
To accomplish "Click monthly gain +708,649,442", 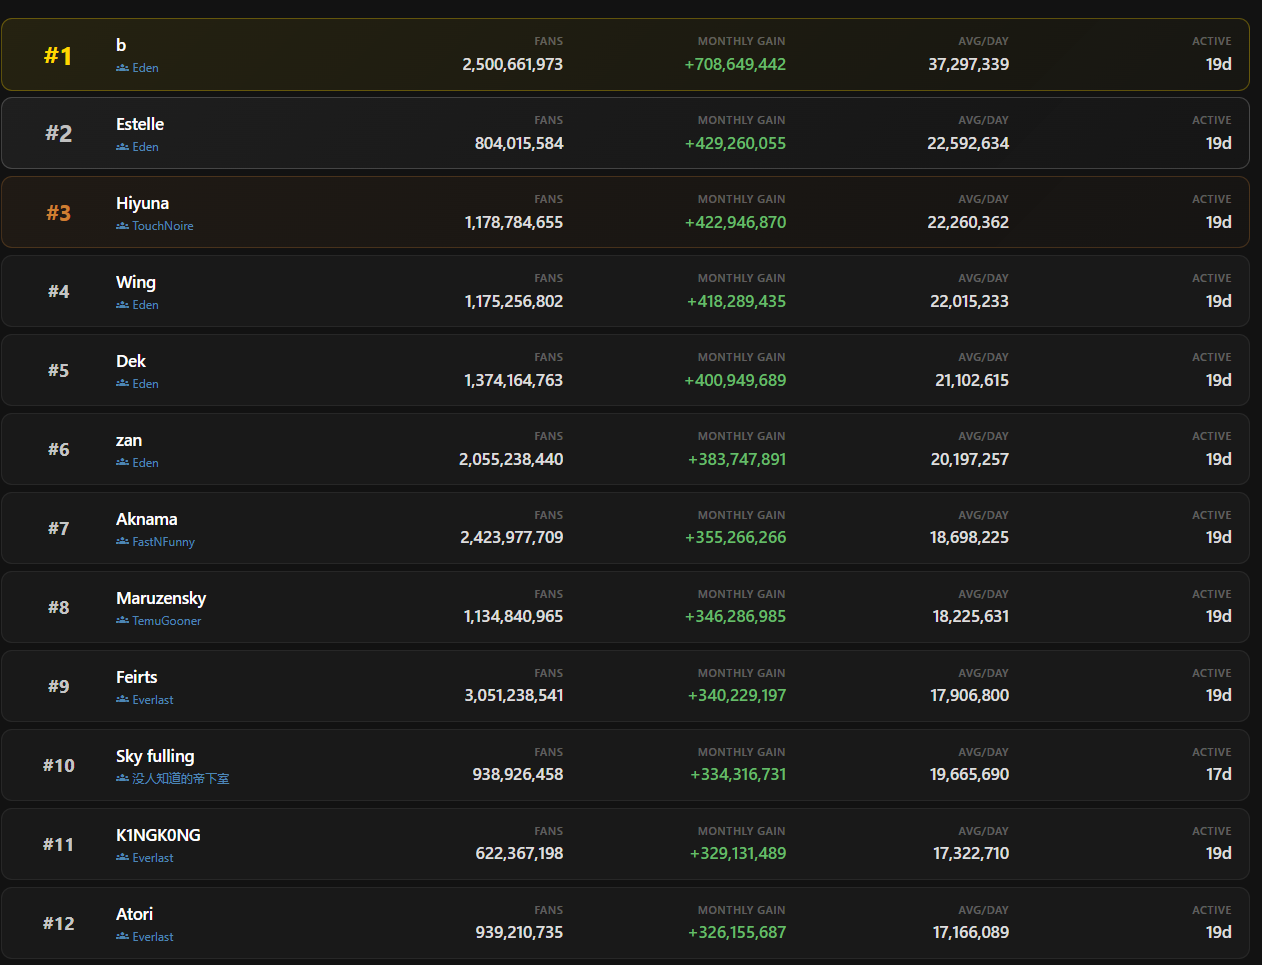I will pyautogui.click(x=735, y=64).
